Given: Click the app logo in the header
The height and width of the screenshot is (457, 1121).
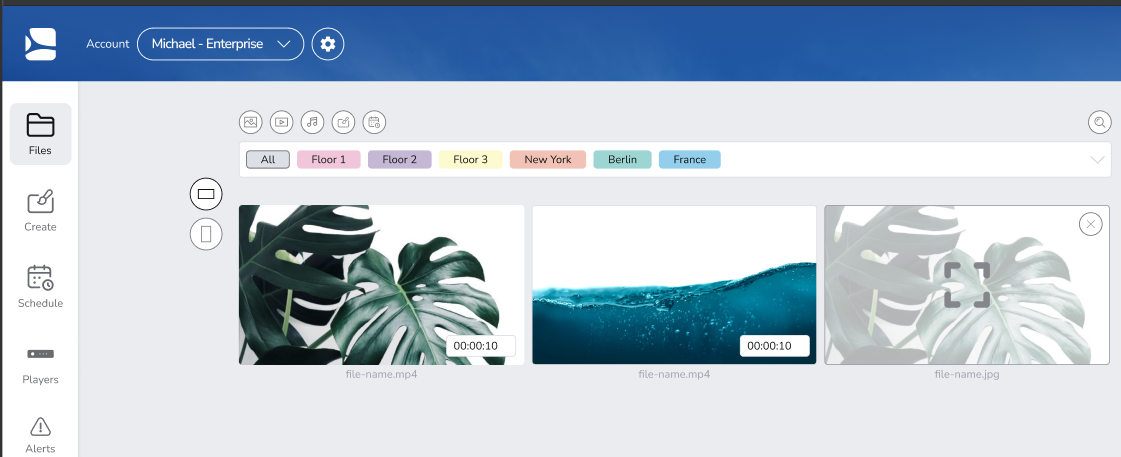Looking at the screenshot, I should (41, 44).
